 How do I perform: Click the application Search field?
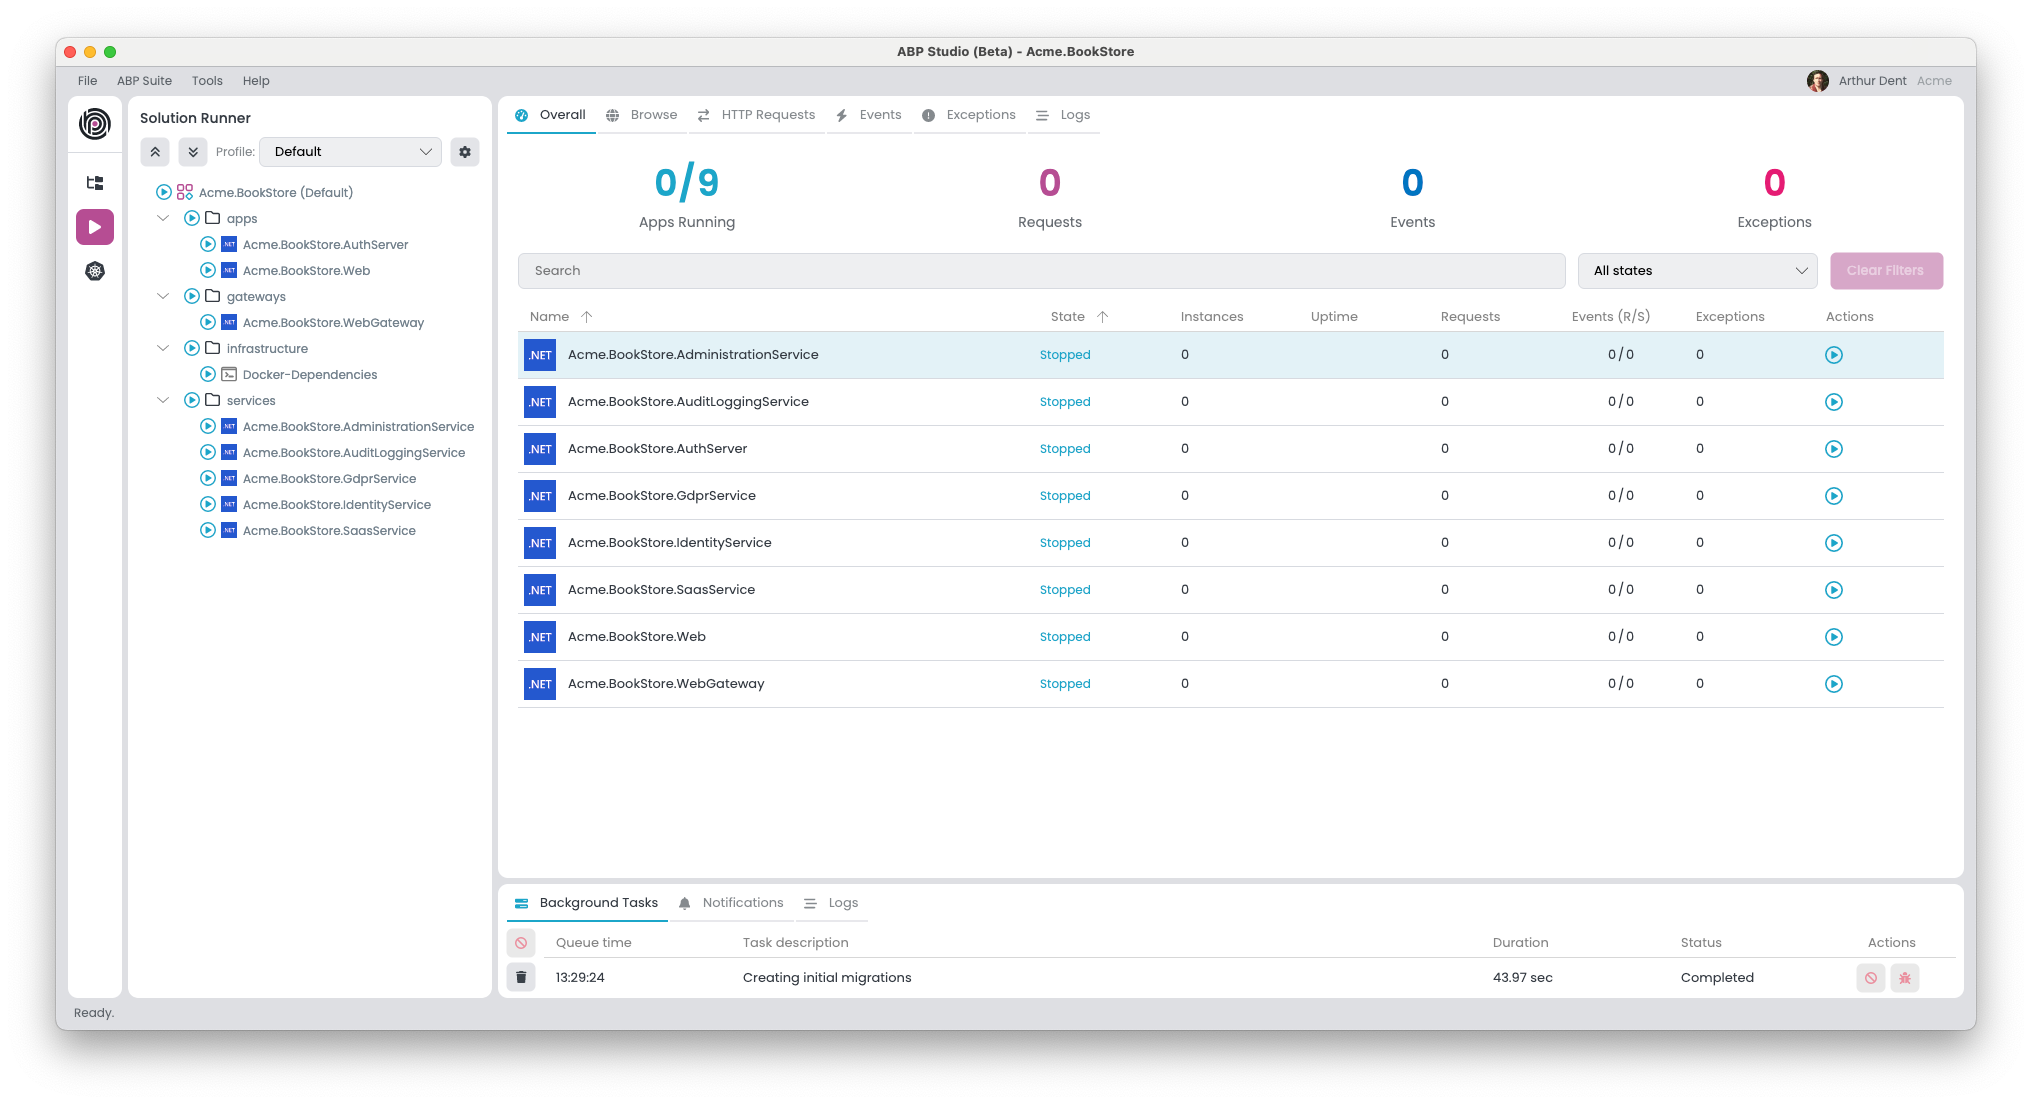pyautogui.click(x=1040, y=271)
